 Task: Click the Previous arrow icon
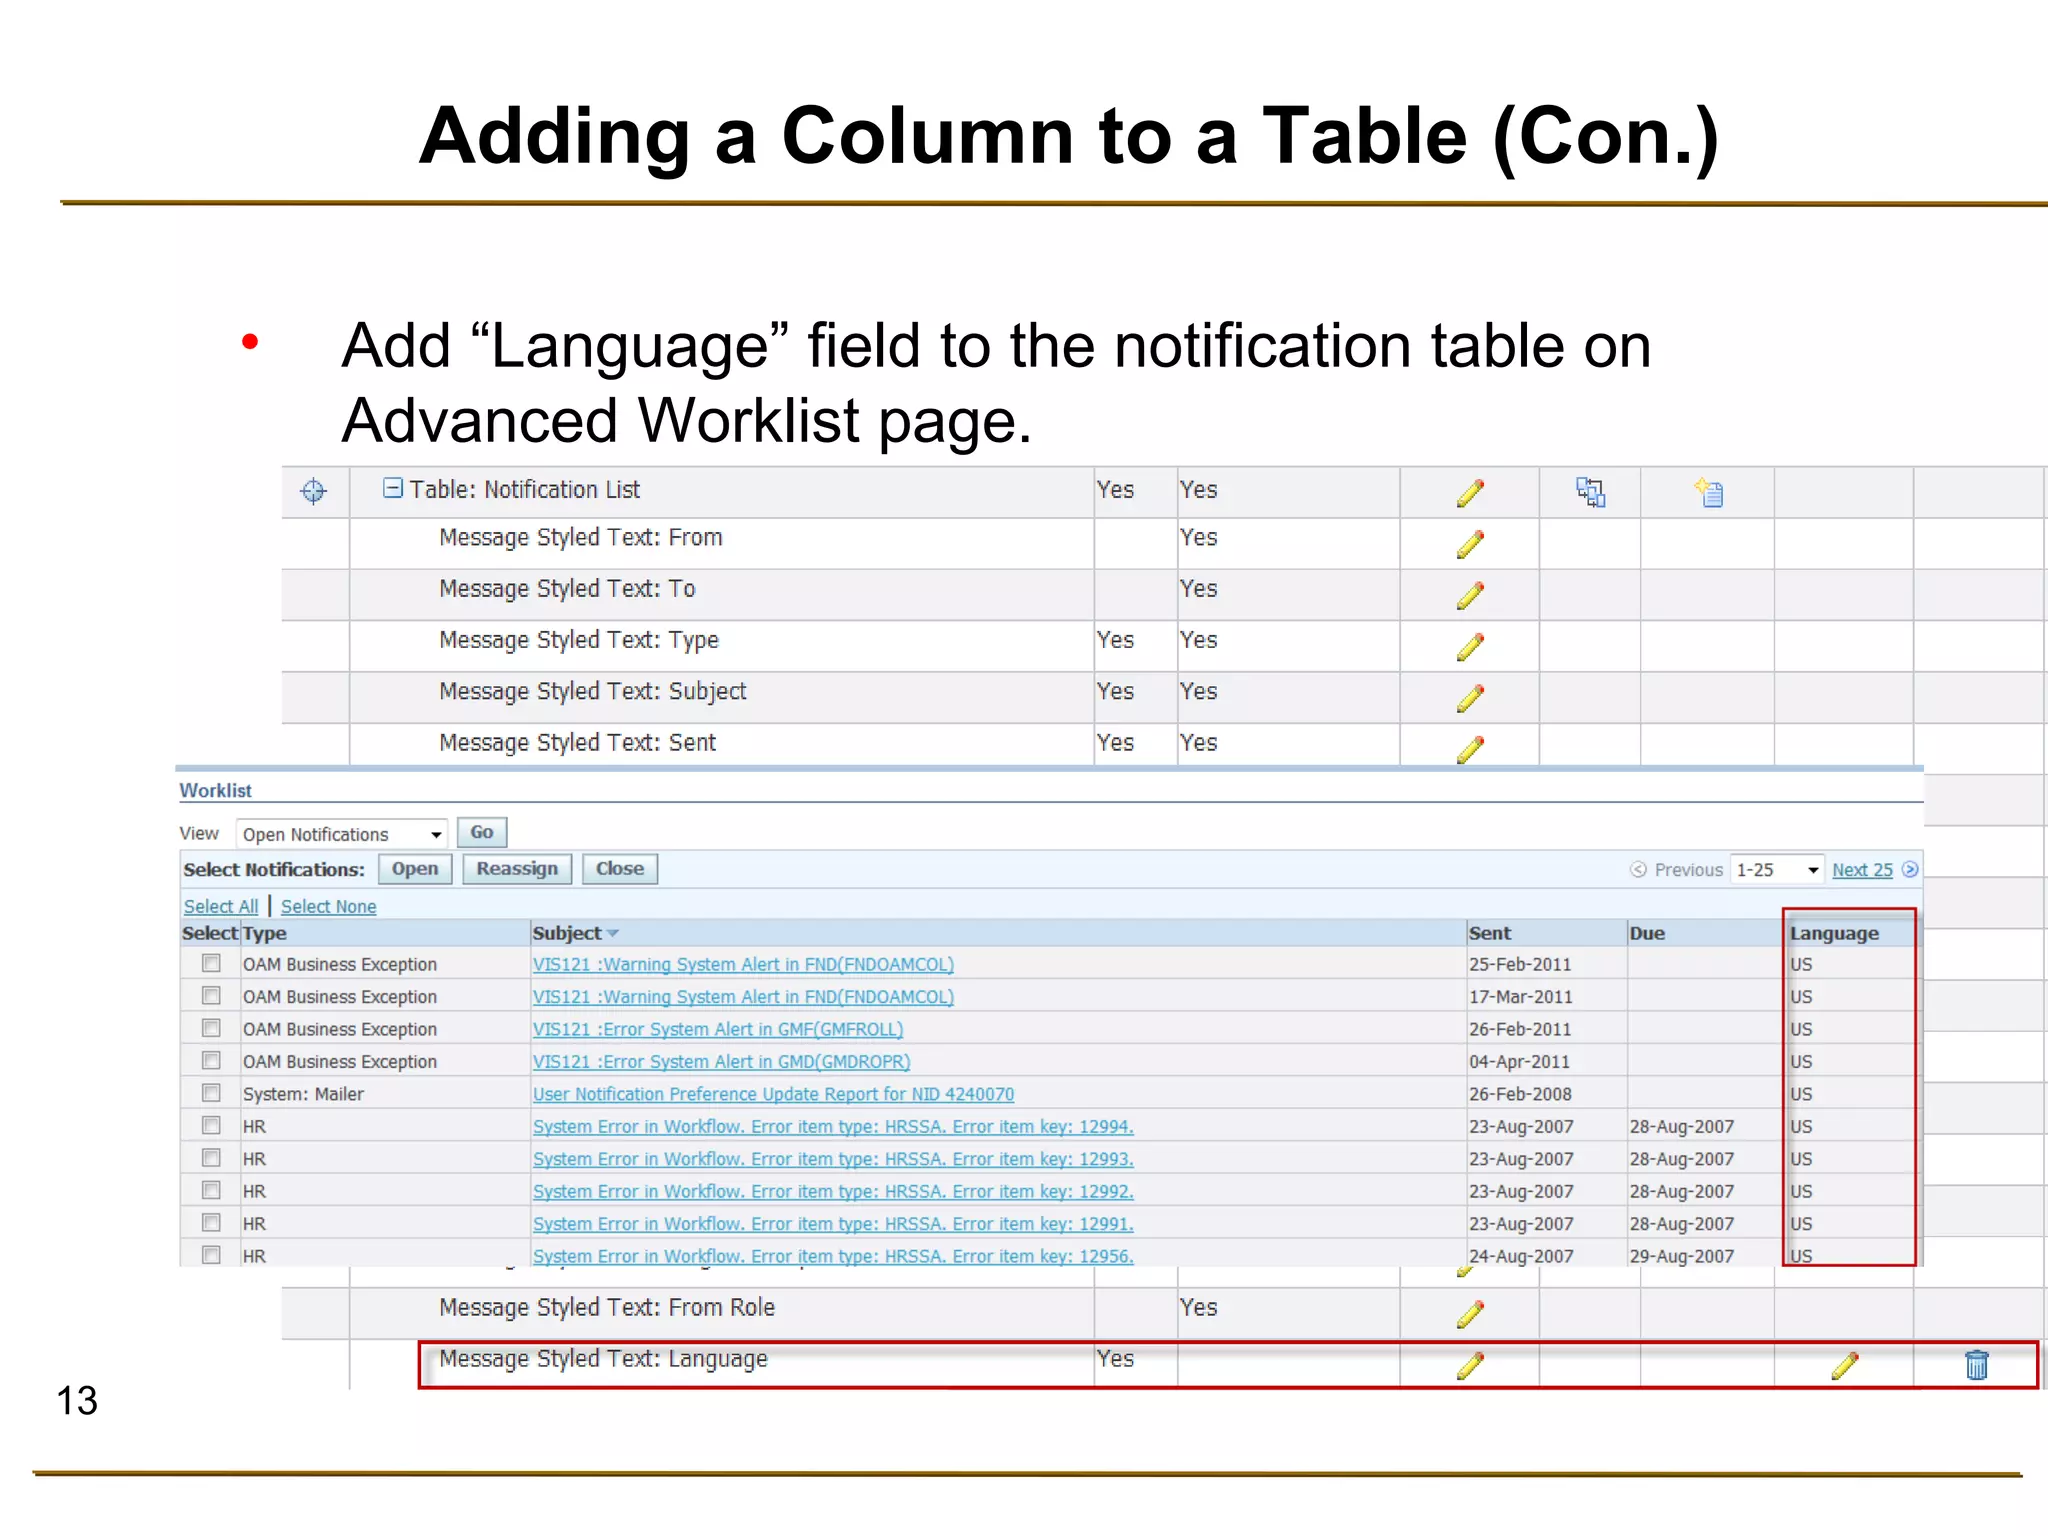(x=1638, y=869)
